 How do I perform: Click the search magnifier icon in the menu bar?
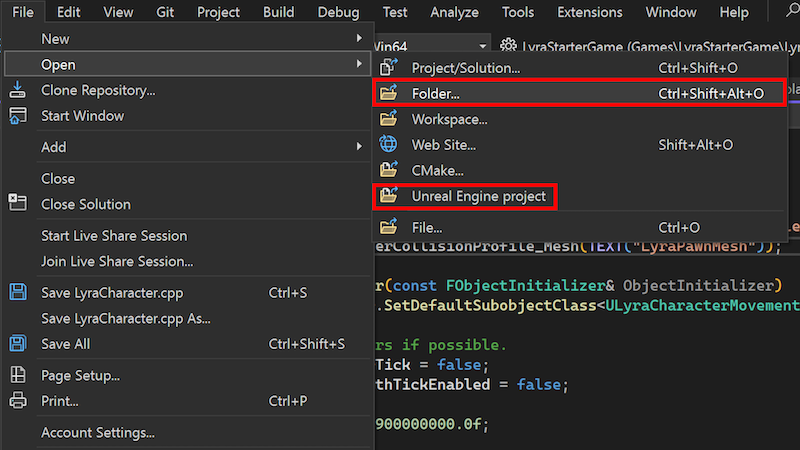click(792, 10)
